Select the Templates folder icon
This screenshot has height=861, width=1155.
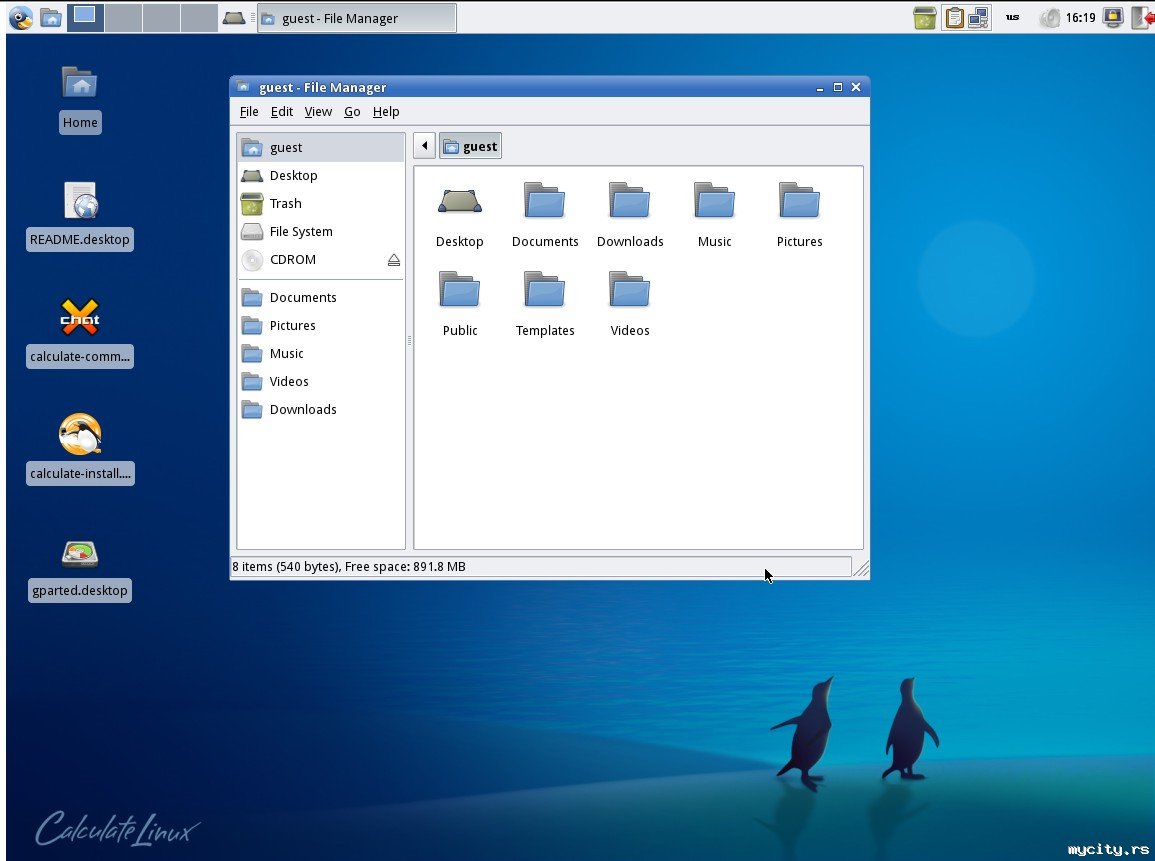[x=545, y=291]
